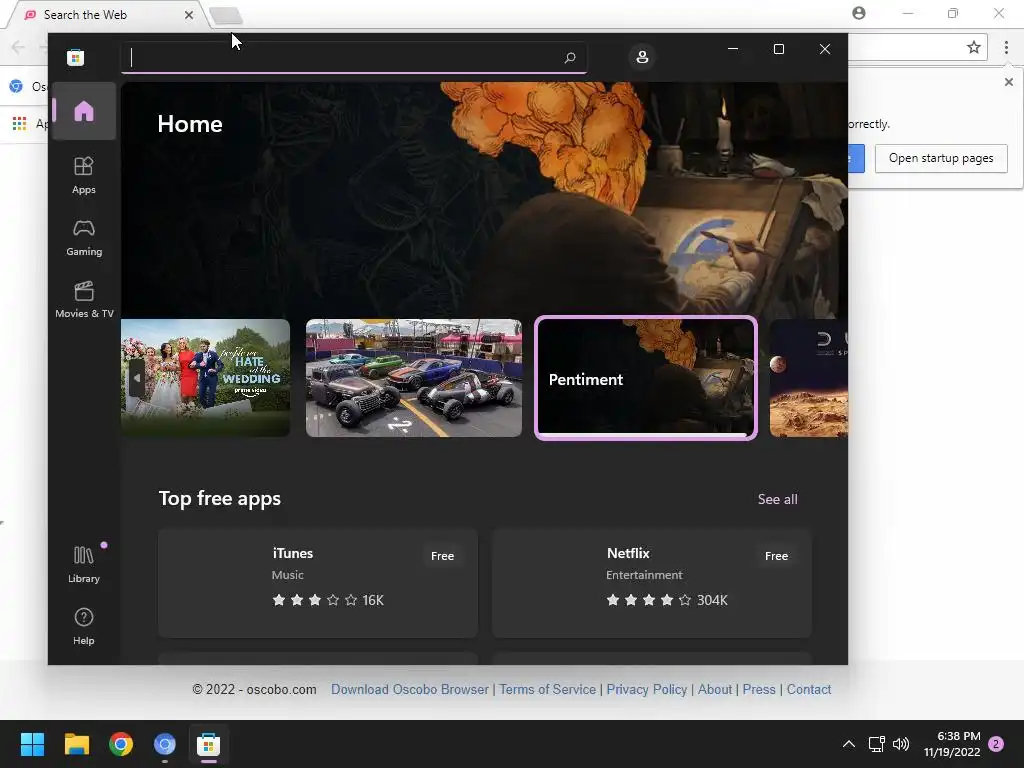1024x768 pixels.
Task: Bookmark the page with the star icon
Action: [973, 47]
